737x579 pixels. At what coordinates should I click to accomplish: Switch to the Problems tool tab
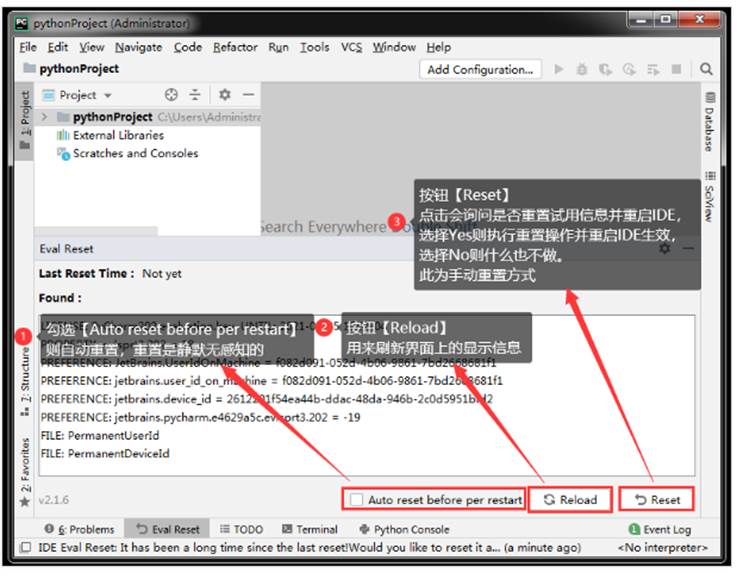[x=79, y=529]
